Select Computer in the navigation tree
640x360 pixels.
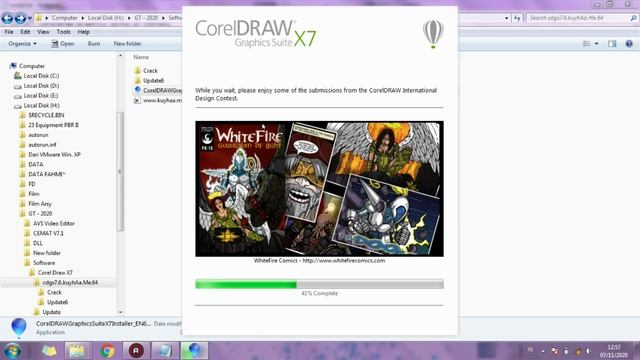[x=31, y=66]
